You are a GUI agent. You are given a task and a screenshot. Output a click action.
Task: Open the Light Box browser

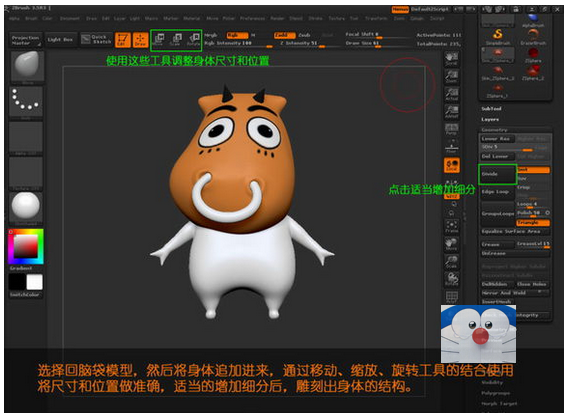pos(60,39)
